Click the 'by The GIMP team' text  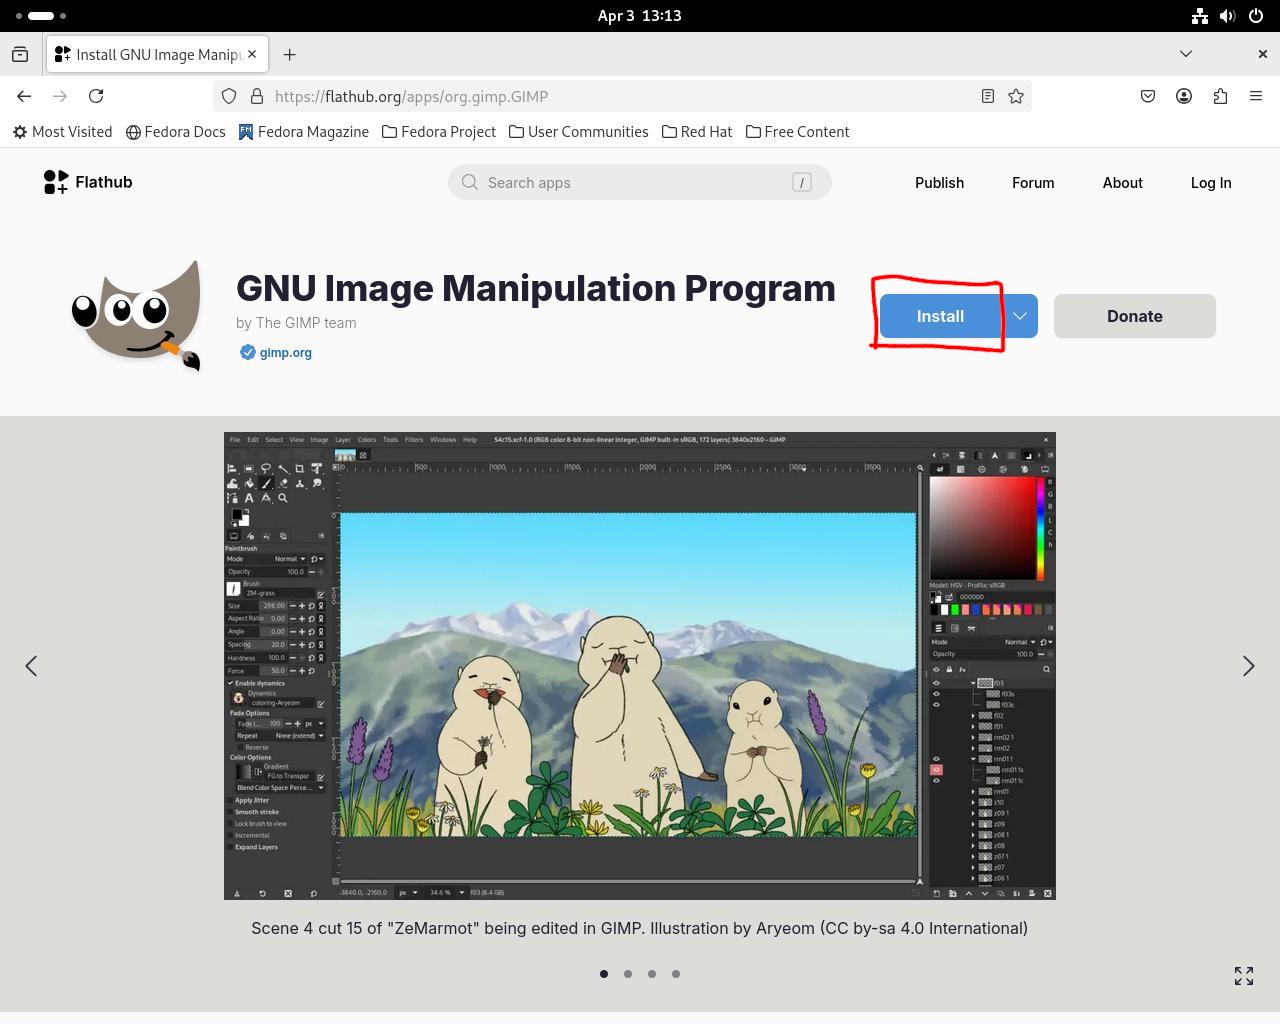[x=296, y=323]
